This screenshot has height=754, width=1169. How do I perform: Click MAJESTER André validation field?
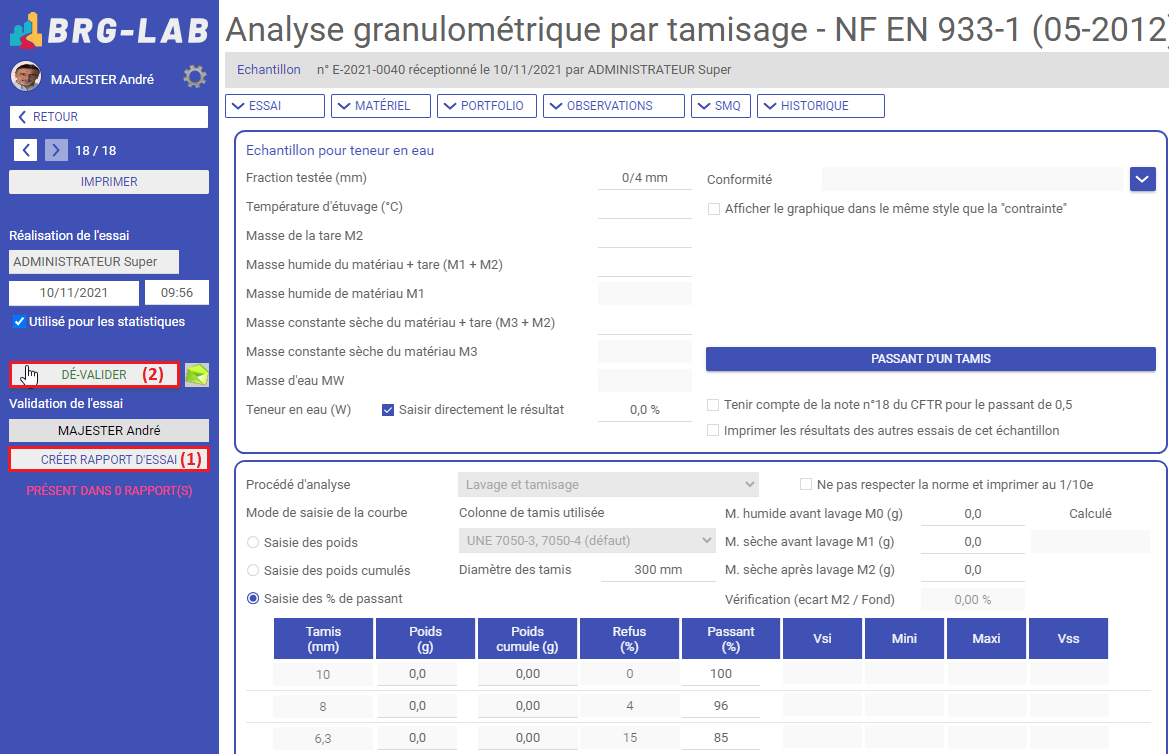(109, 430)
